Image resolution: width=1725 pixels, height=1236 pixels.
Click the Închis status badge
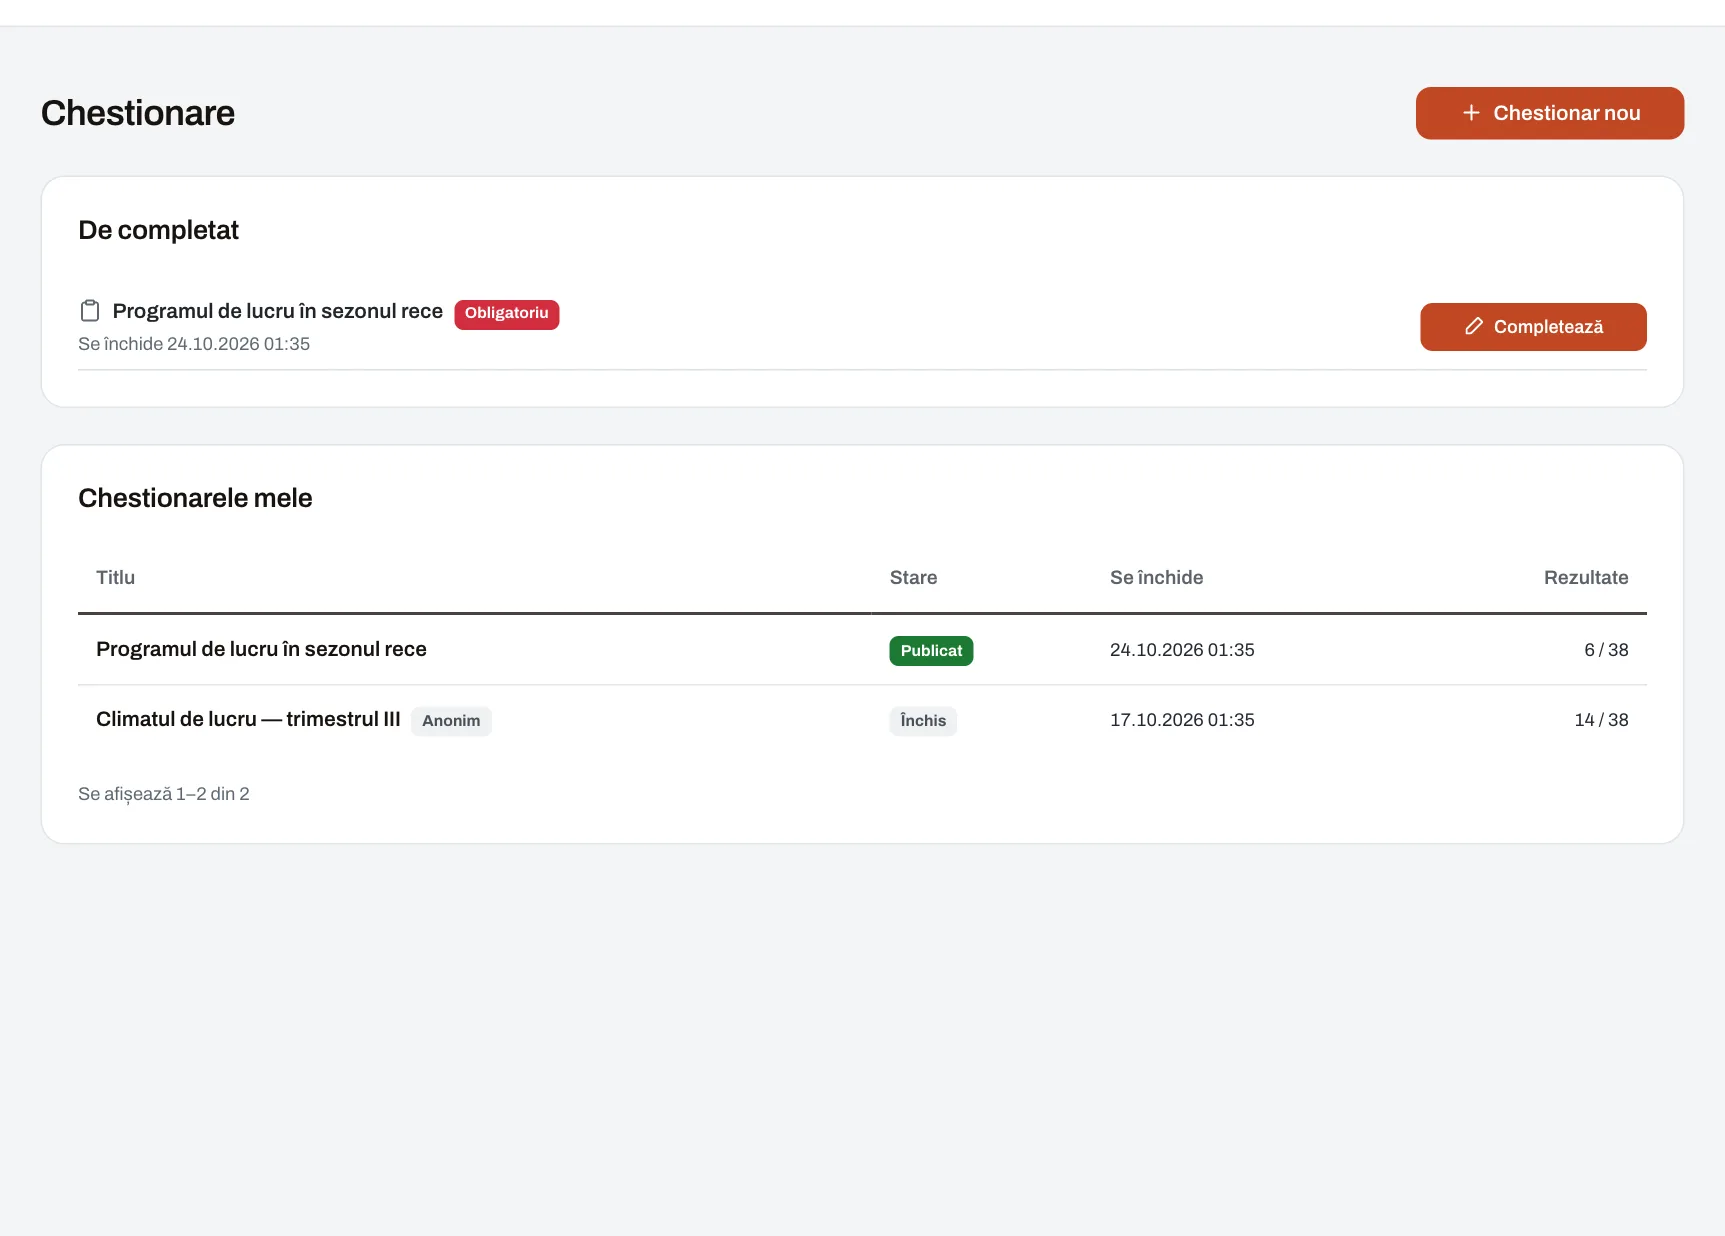pos(923,721)
